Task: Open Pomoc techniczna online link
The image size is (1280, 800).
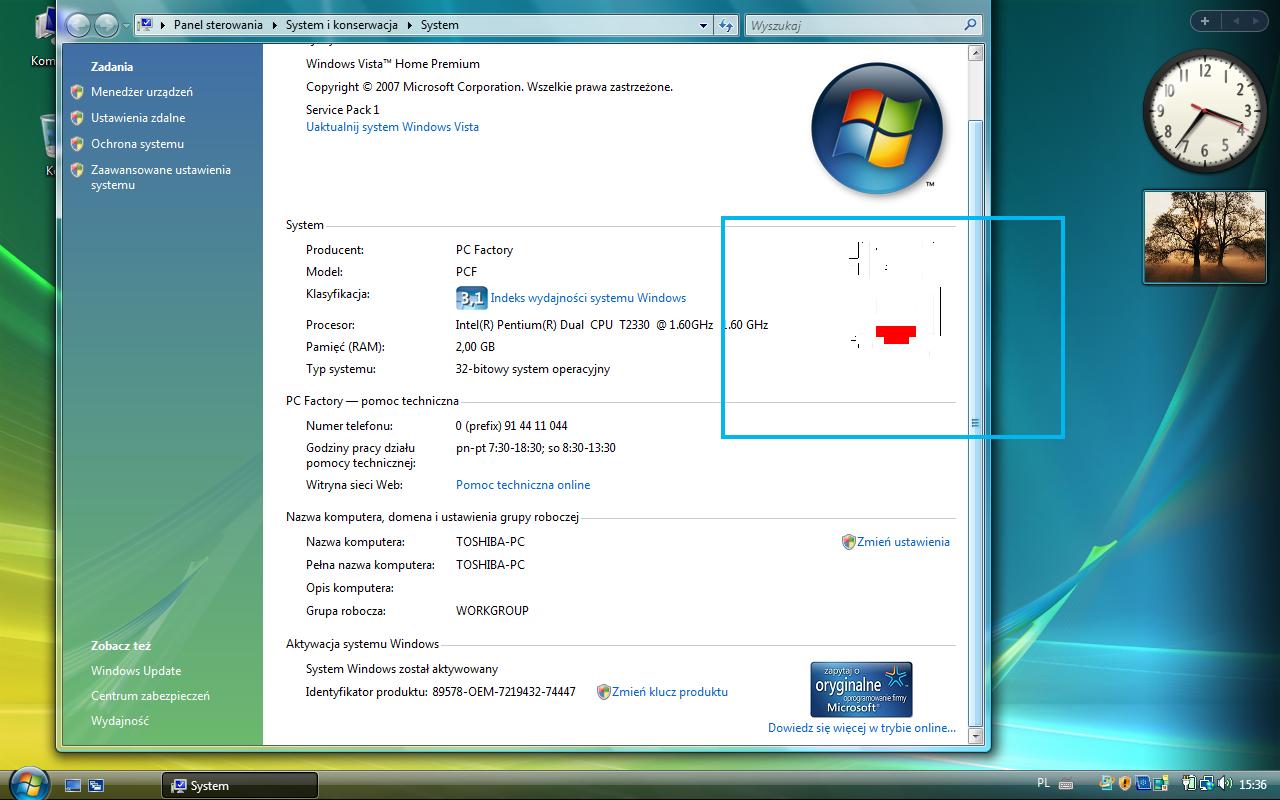Action: pyautogui.click(x=523, y=485)
